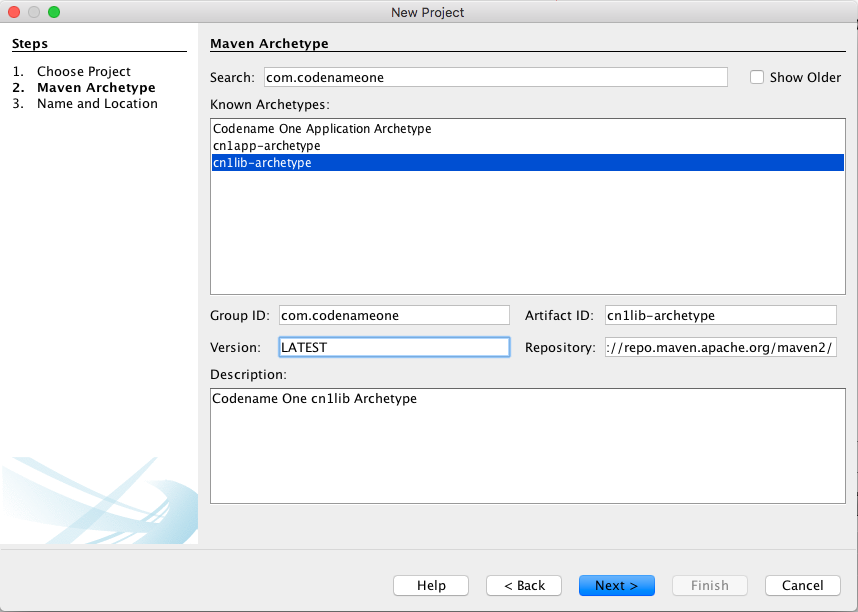Image resolution: width=858 pixels, height=612 pixels.
Task: Select the Version field showing LATEST
Action: [x=394, y=347]
